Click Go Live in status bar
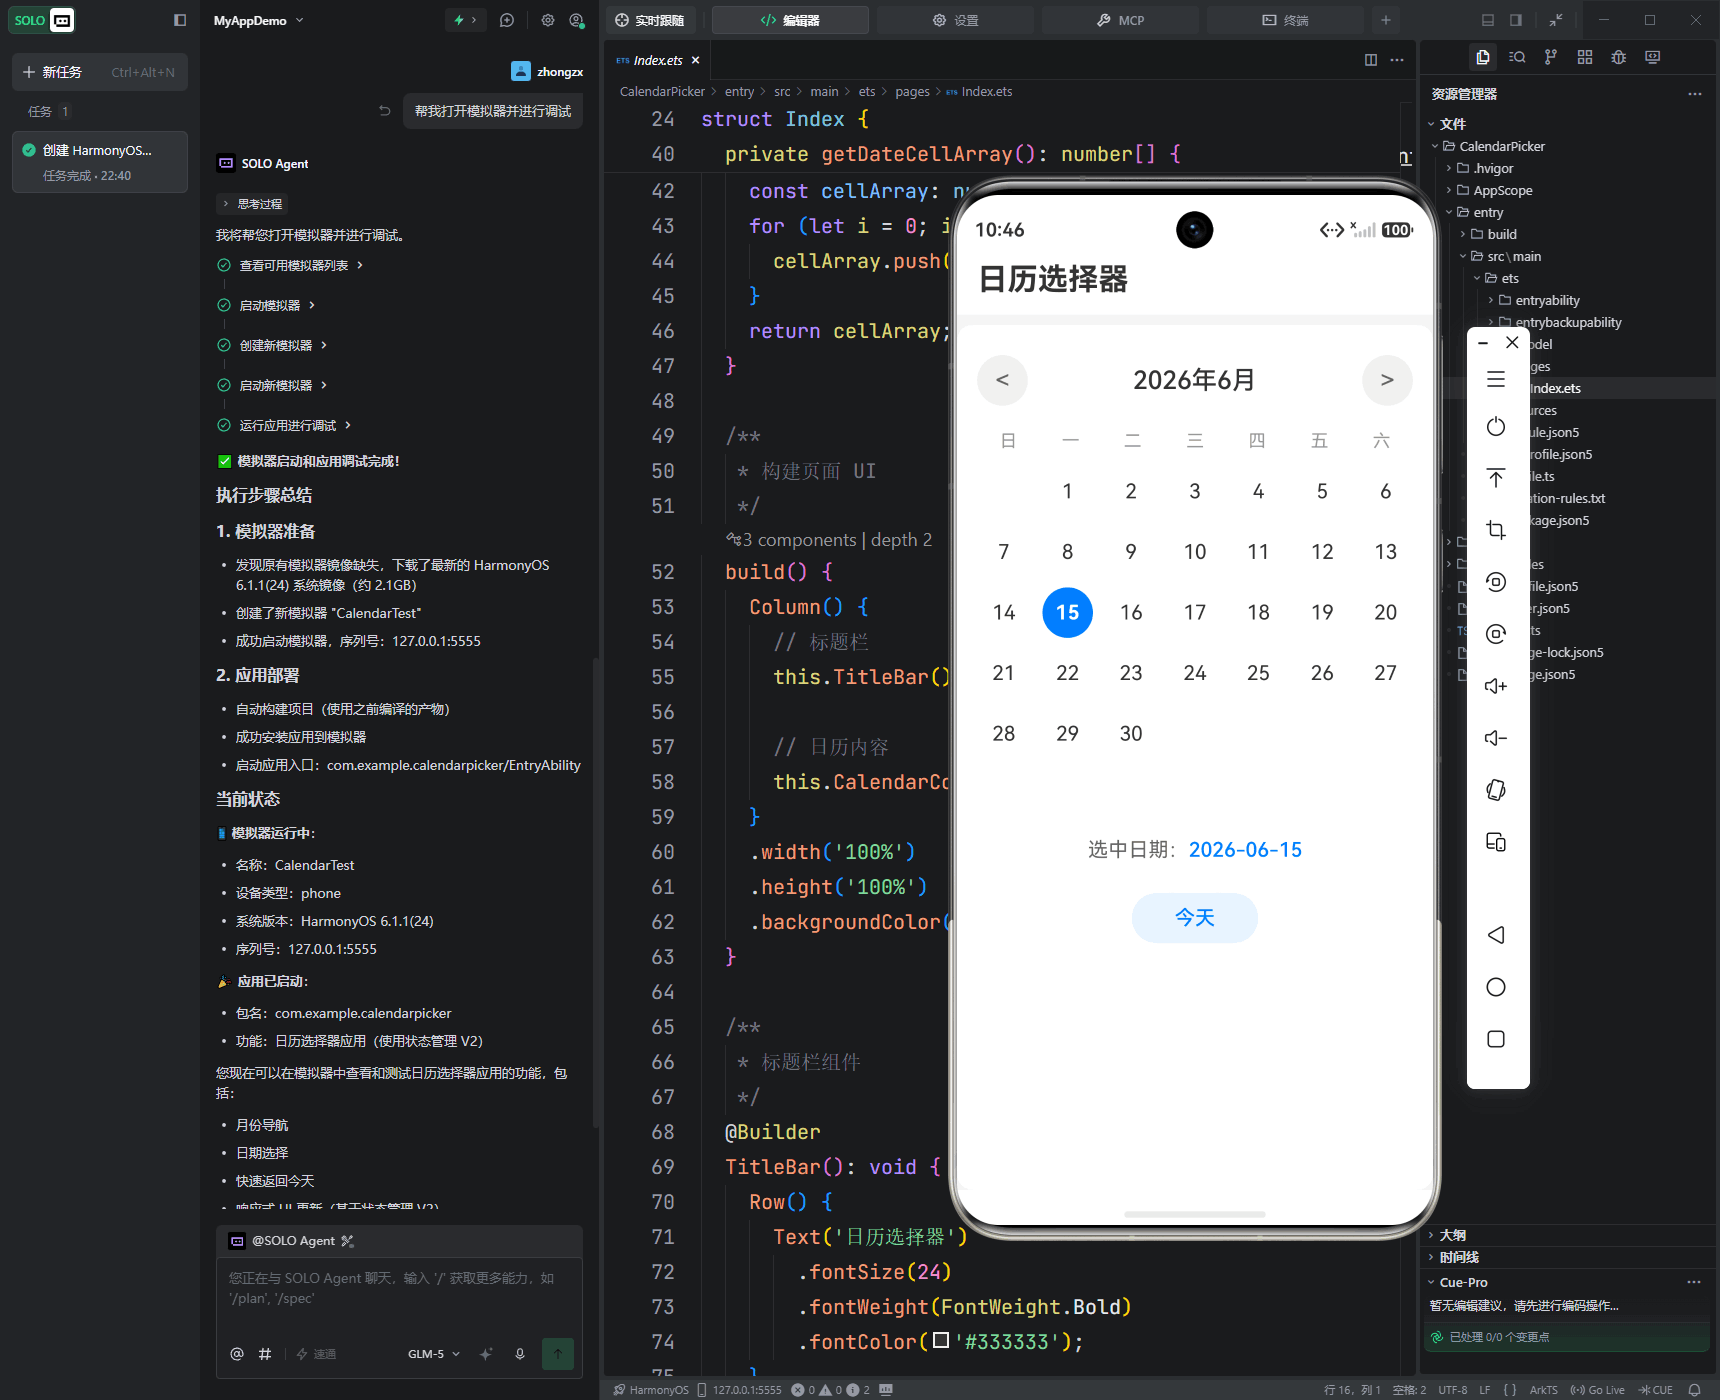 pyautogui.click(x=1597, y=1390)
